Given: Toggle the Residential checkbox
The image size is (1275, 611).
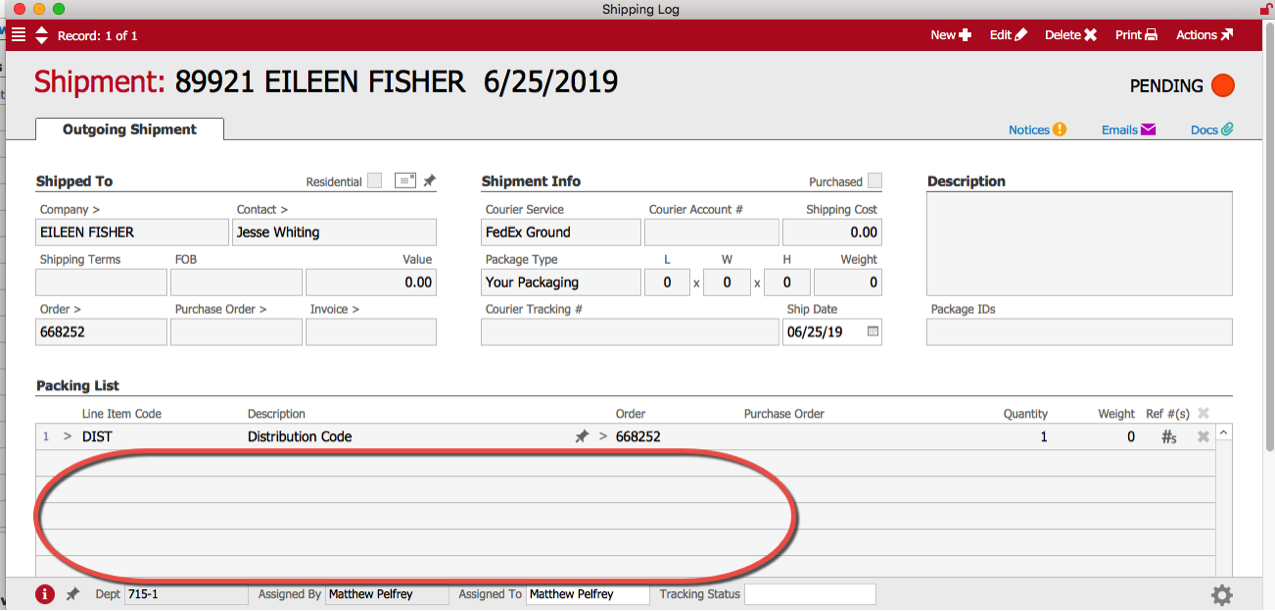Looking at the screenshot, I should [374, 181].
